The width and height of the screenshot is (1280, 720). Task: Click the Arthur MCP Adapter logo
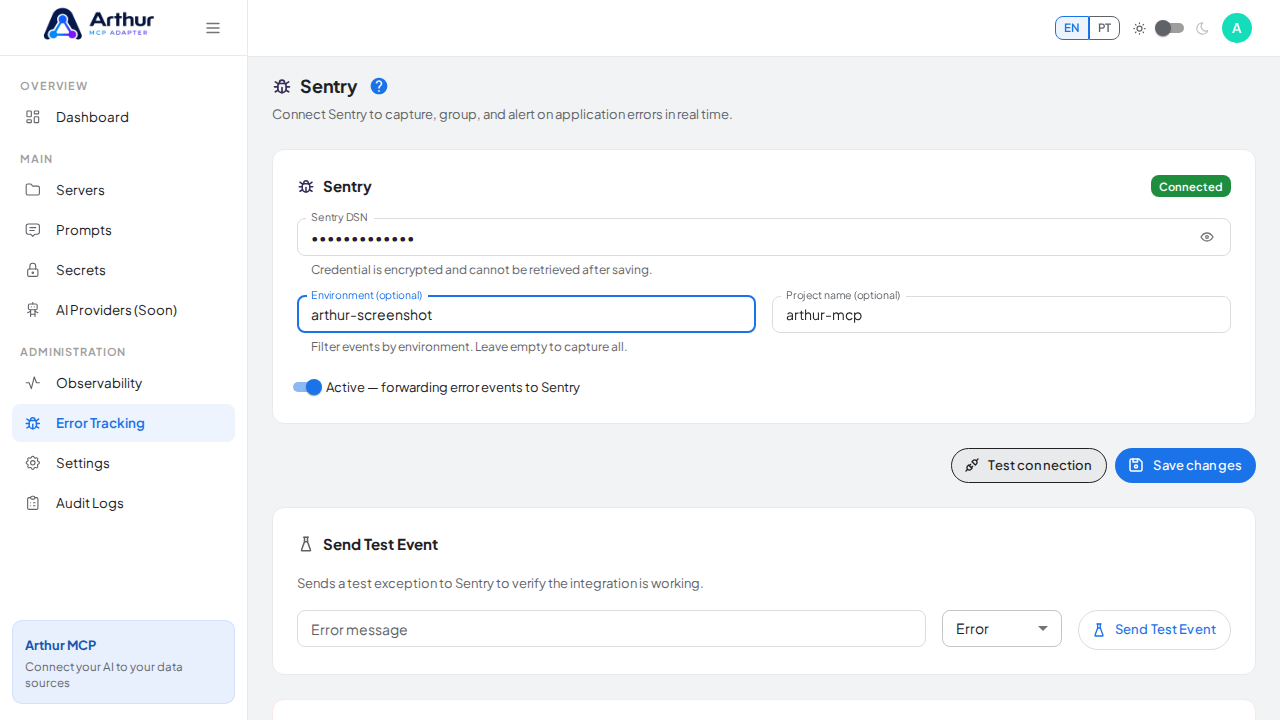click(99, 24)
